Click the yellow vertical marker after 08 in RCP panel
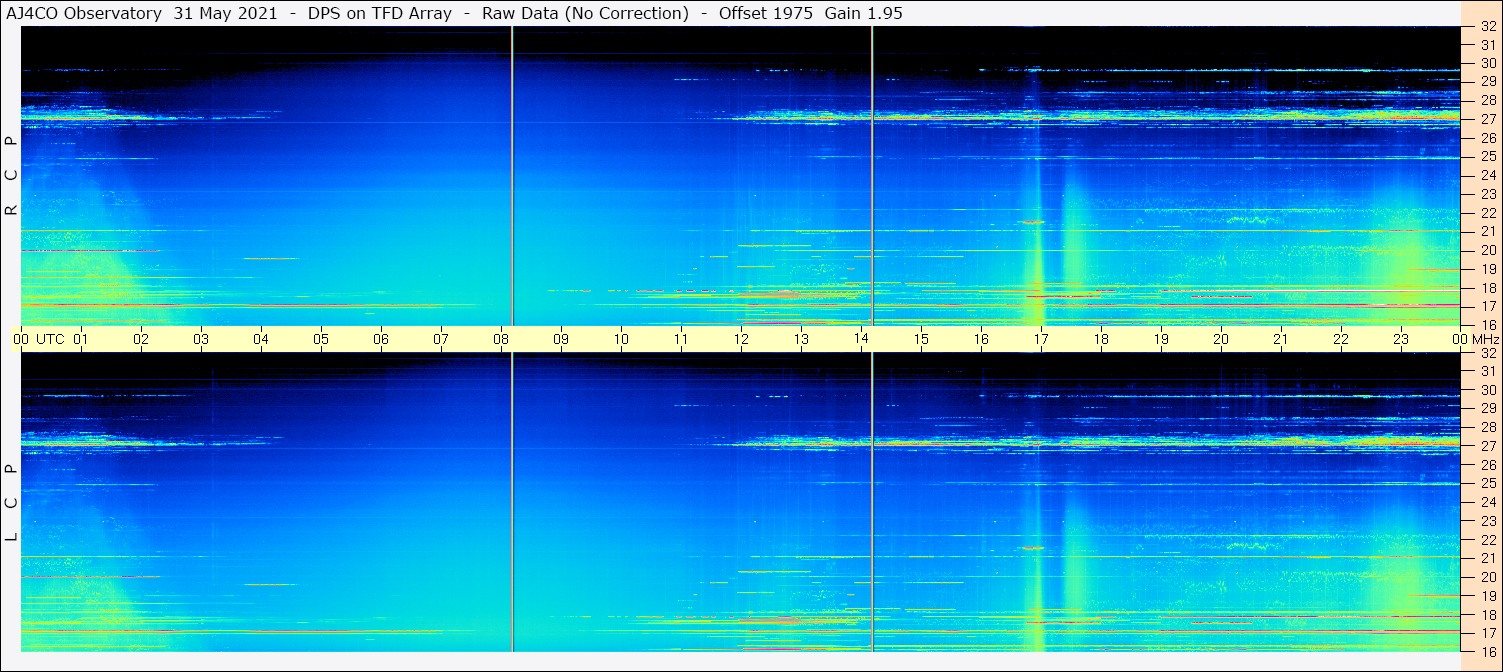 tap(512, 176)
